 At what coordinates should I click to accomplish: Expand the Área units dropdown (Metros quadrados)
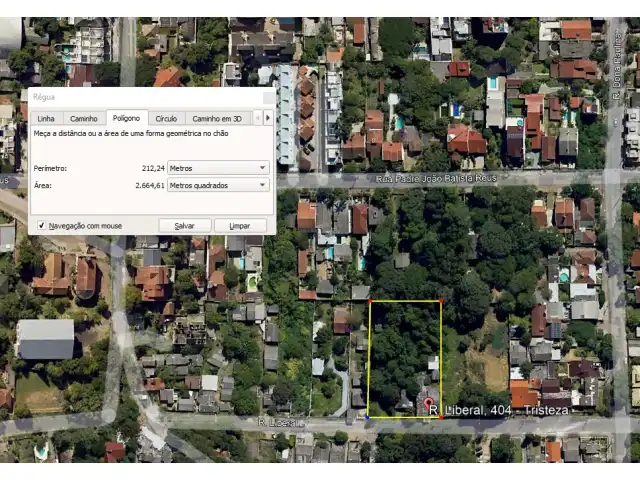coord(218,185)
